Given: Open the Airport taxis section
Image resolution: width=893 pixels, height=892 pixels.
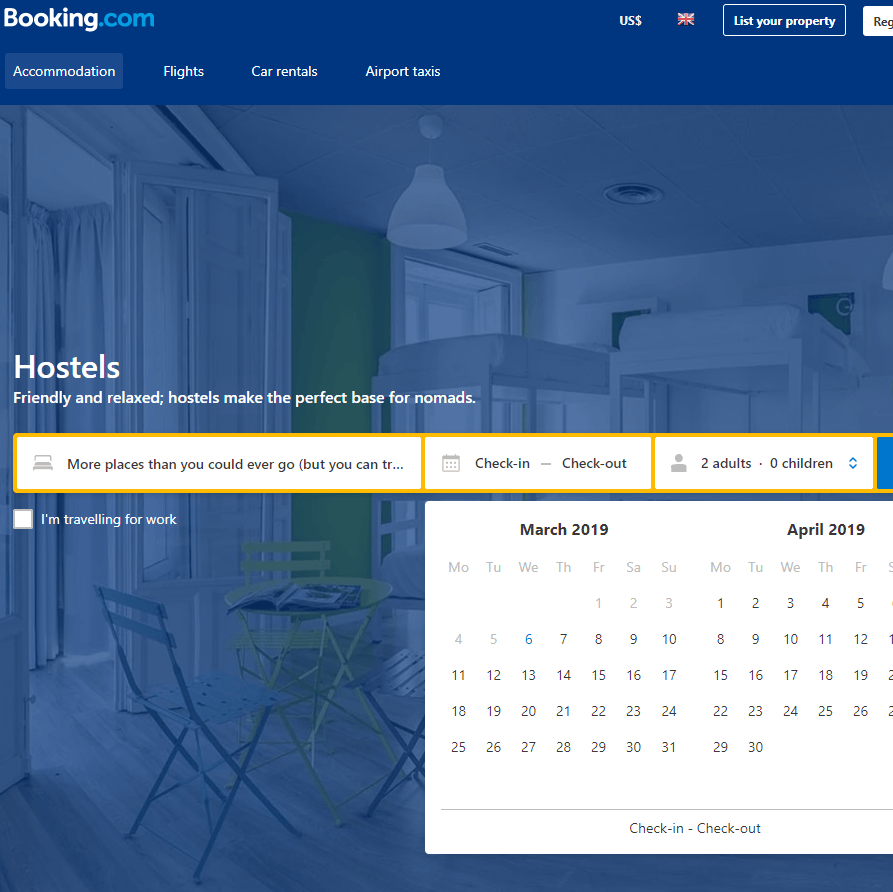Looking at the screenshot, I should 402,71.
